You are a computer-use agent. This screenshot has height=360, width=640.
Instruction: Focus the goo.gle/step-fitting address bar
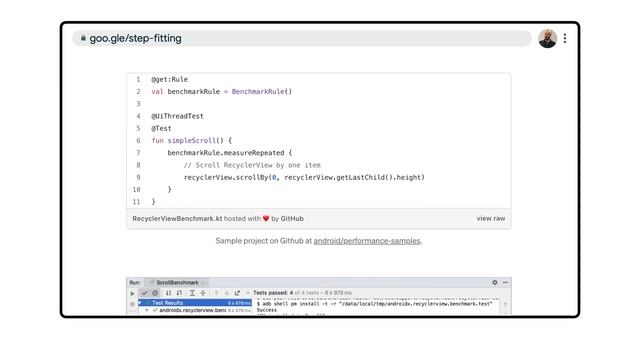click(x=302, y=38)
